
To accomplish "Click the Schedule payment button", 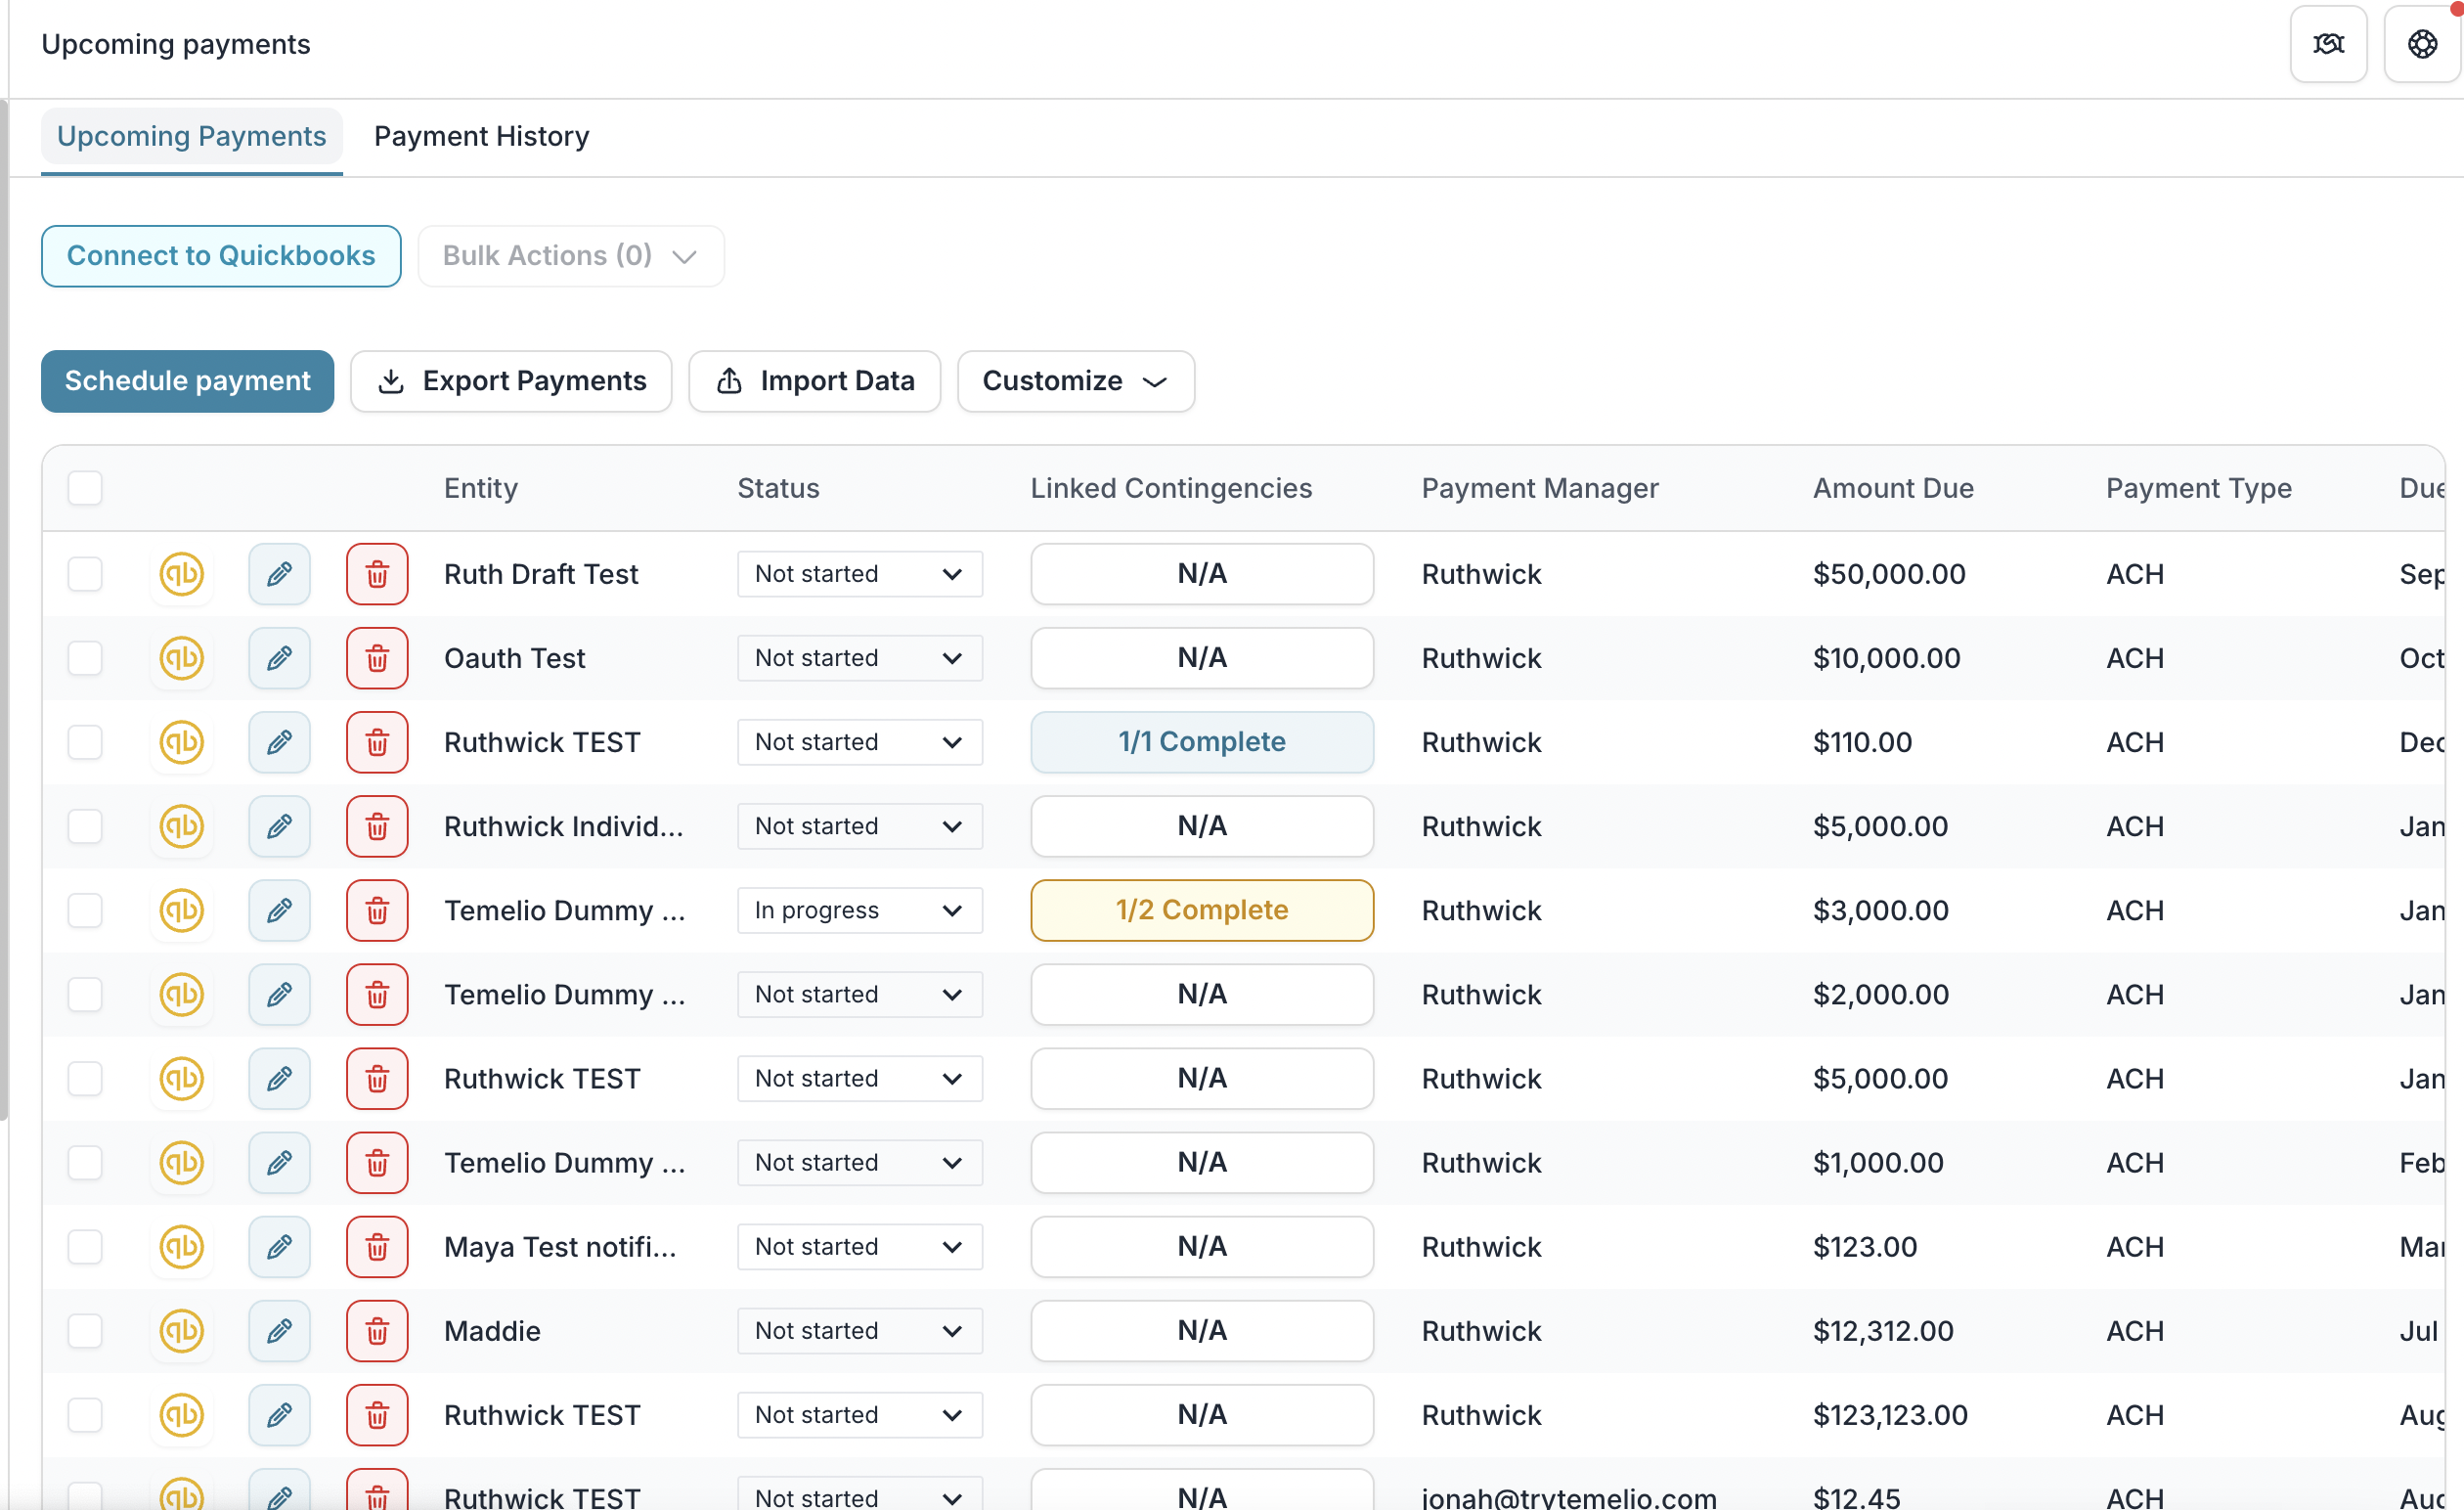I will pyautogui.click(x=187, y=381).
